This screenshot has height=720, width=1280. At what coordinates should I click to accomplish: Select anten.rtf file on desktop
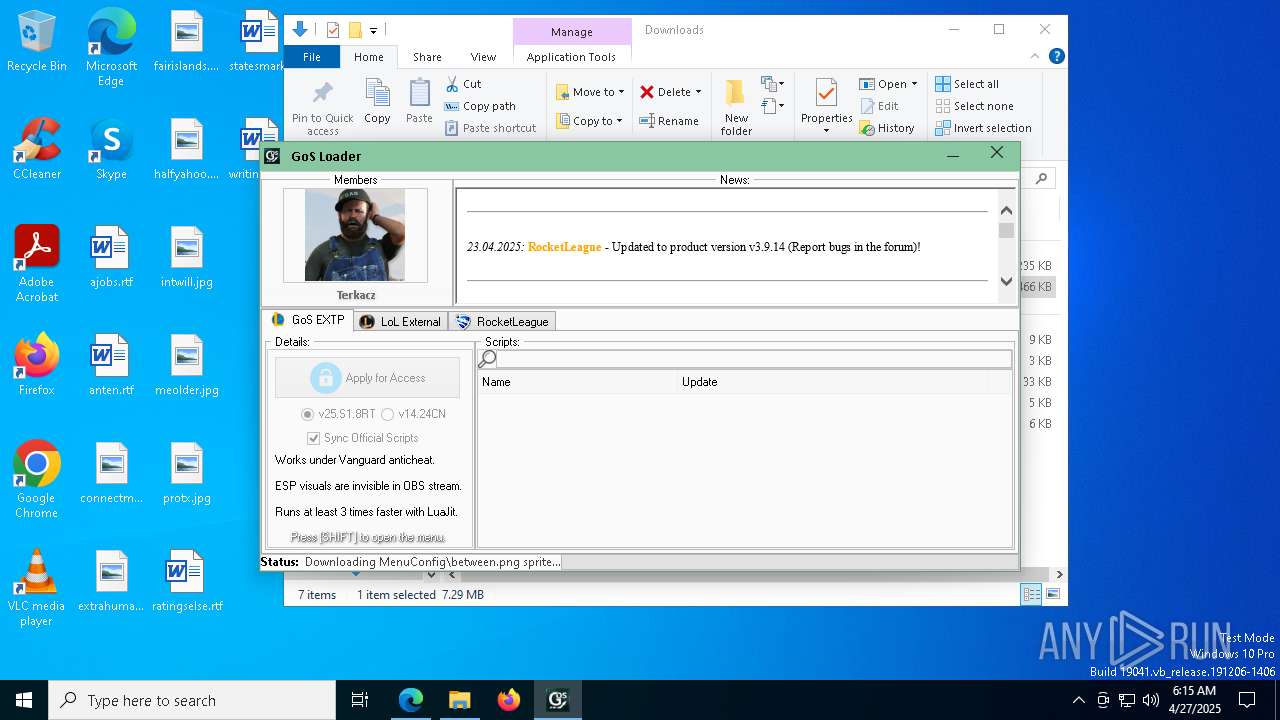point(111,365)
